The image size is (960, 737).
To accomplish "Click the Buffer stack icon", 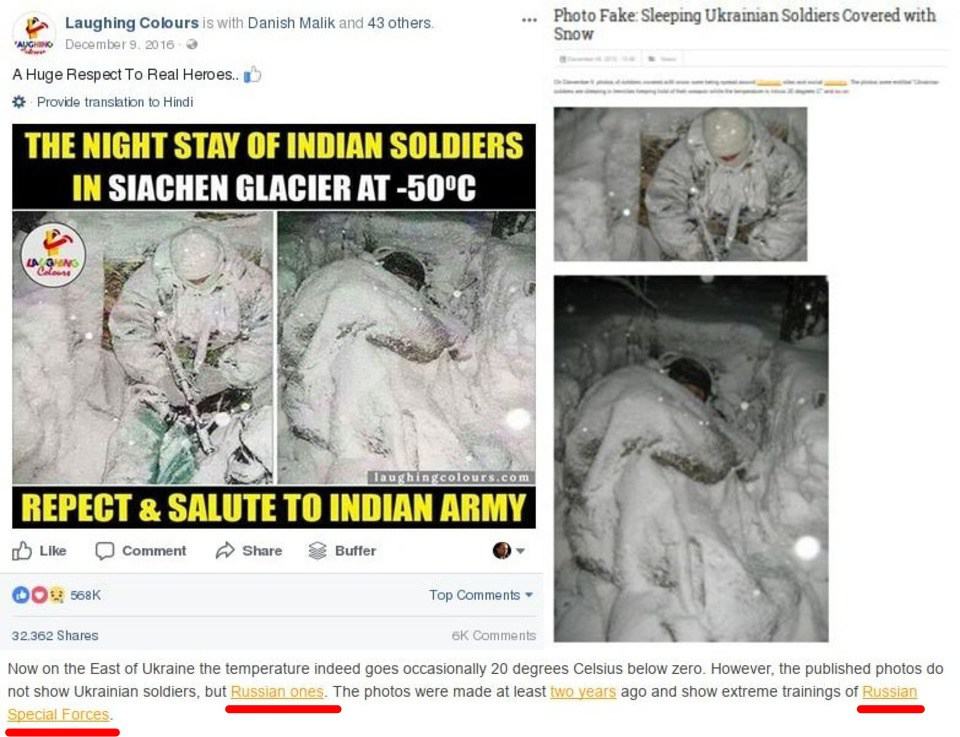I will 317,551.
